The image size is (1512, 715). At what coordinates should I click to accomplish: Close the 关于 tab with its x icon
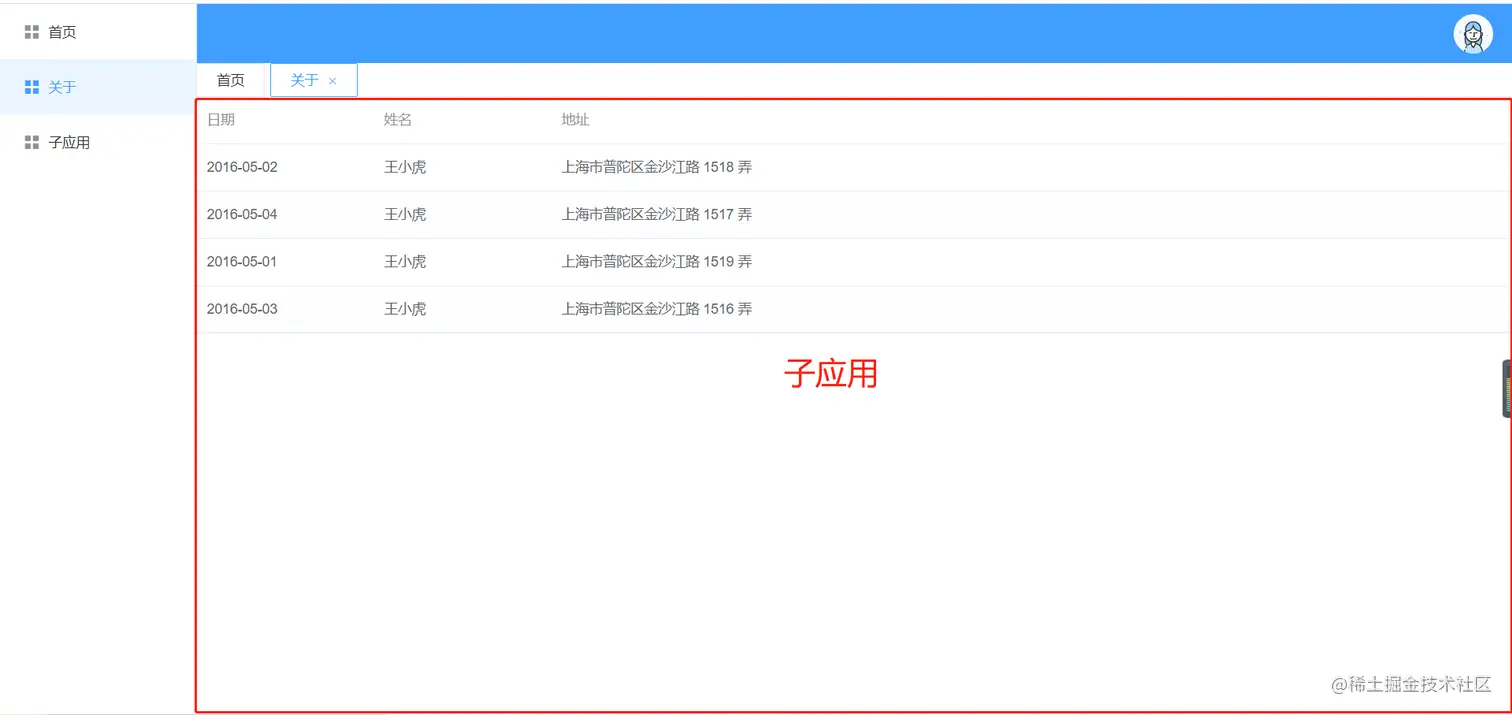coord(333,81)
